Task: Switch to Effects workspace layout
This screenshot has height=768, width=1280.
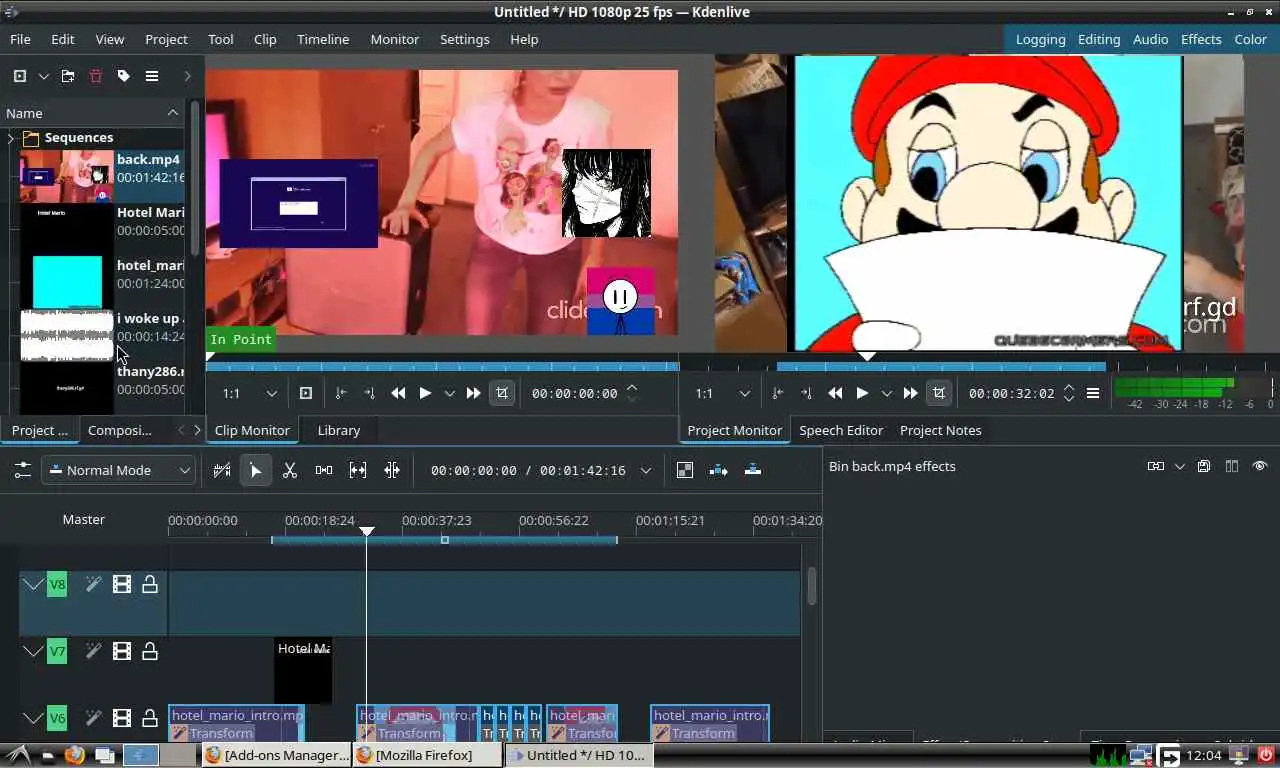Action: click(1201, 39)
